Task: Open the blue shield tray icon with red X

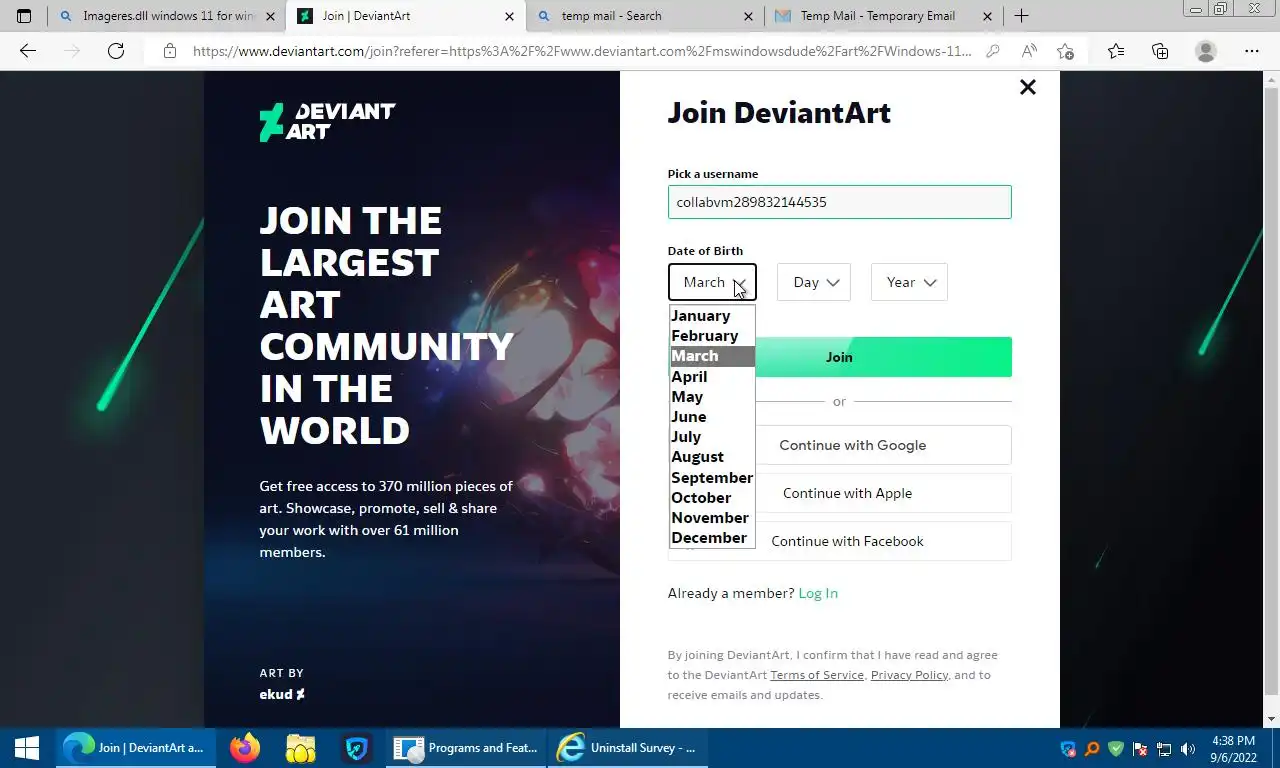Action: click(x=1068, y=748)
